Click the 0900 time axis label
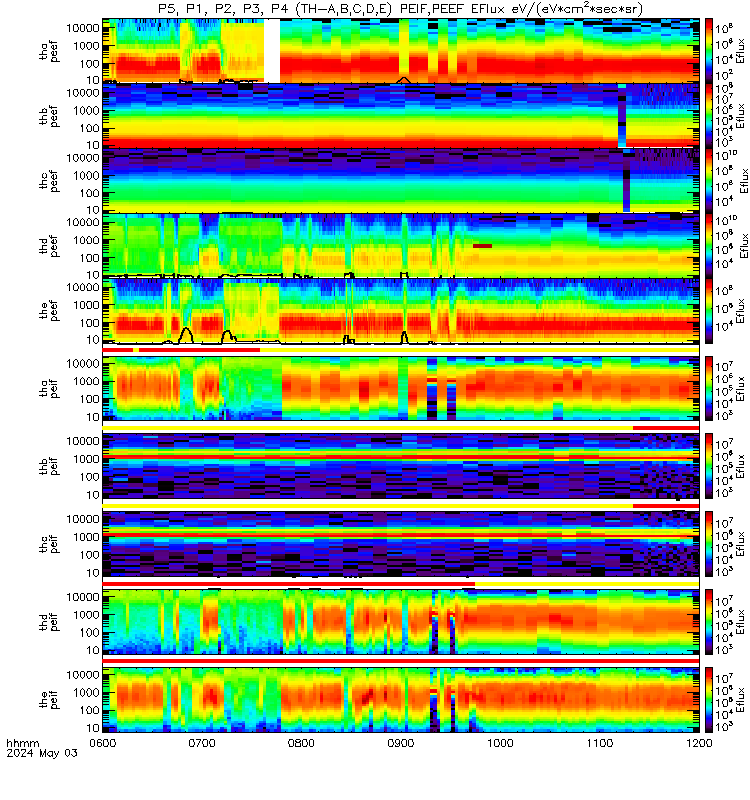The image size is (750, 800). pos(401,743)
